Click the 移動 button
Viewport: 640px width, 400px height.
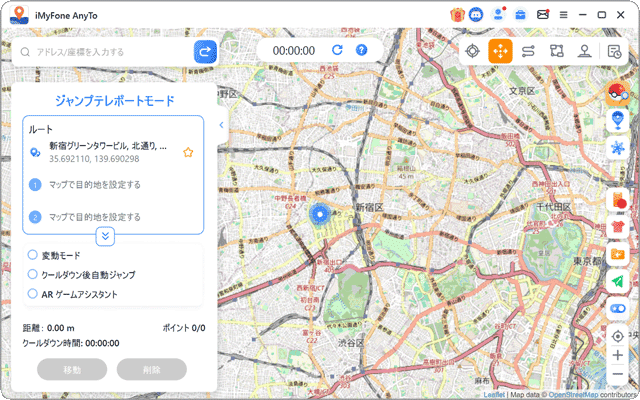[x=72, y=370]
